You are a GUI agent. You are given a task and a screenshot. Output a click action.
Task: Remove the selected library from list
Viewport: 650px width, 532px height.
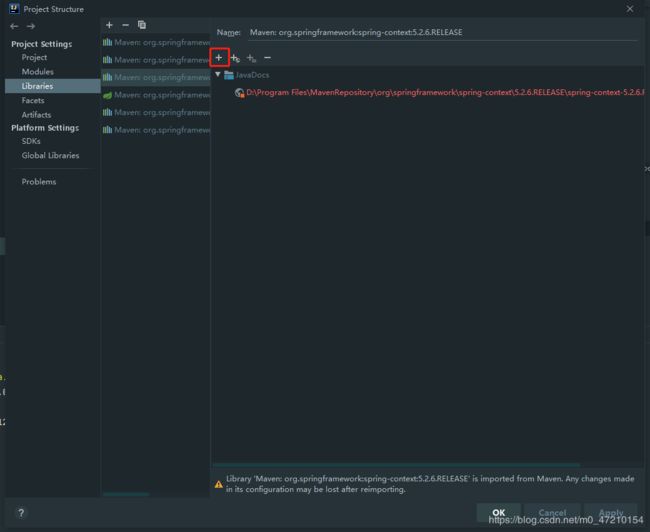point(126,25)
